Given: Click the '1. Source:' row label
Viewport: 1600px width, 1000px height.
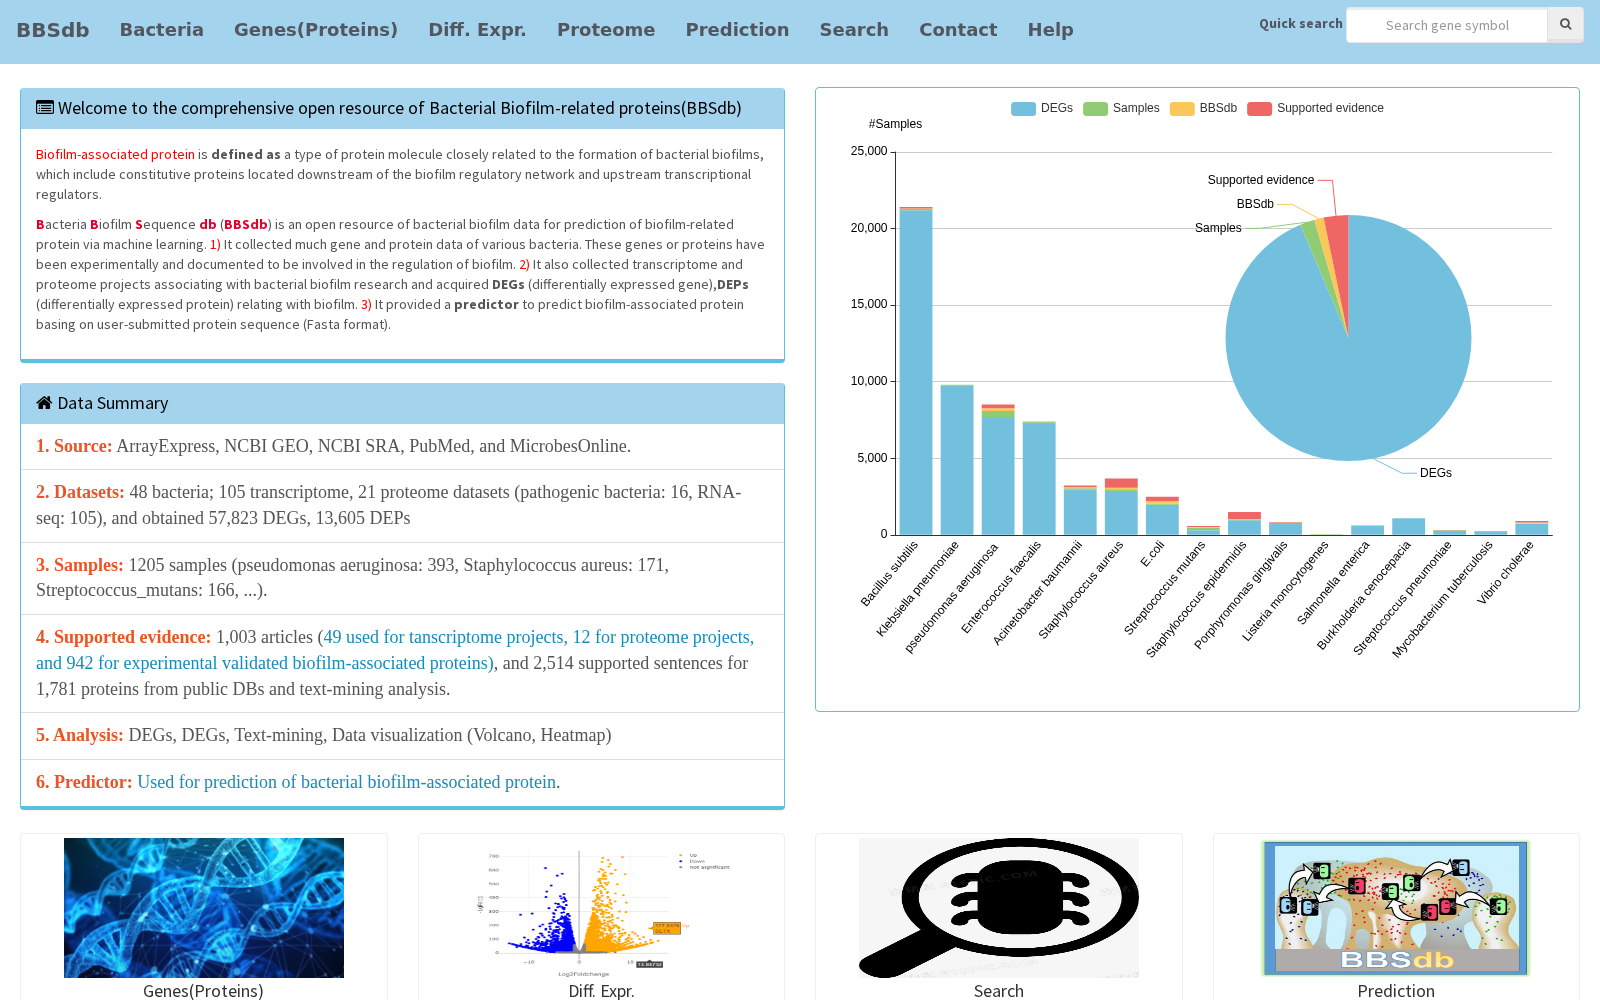Looking at the screenshot, I should coord(74,446).
